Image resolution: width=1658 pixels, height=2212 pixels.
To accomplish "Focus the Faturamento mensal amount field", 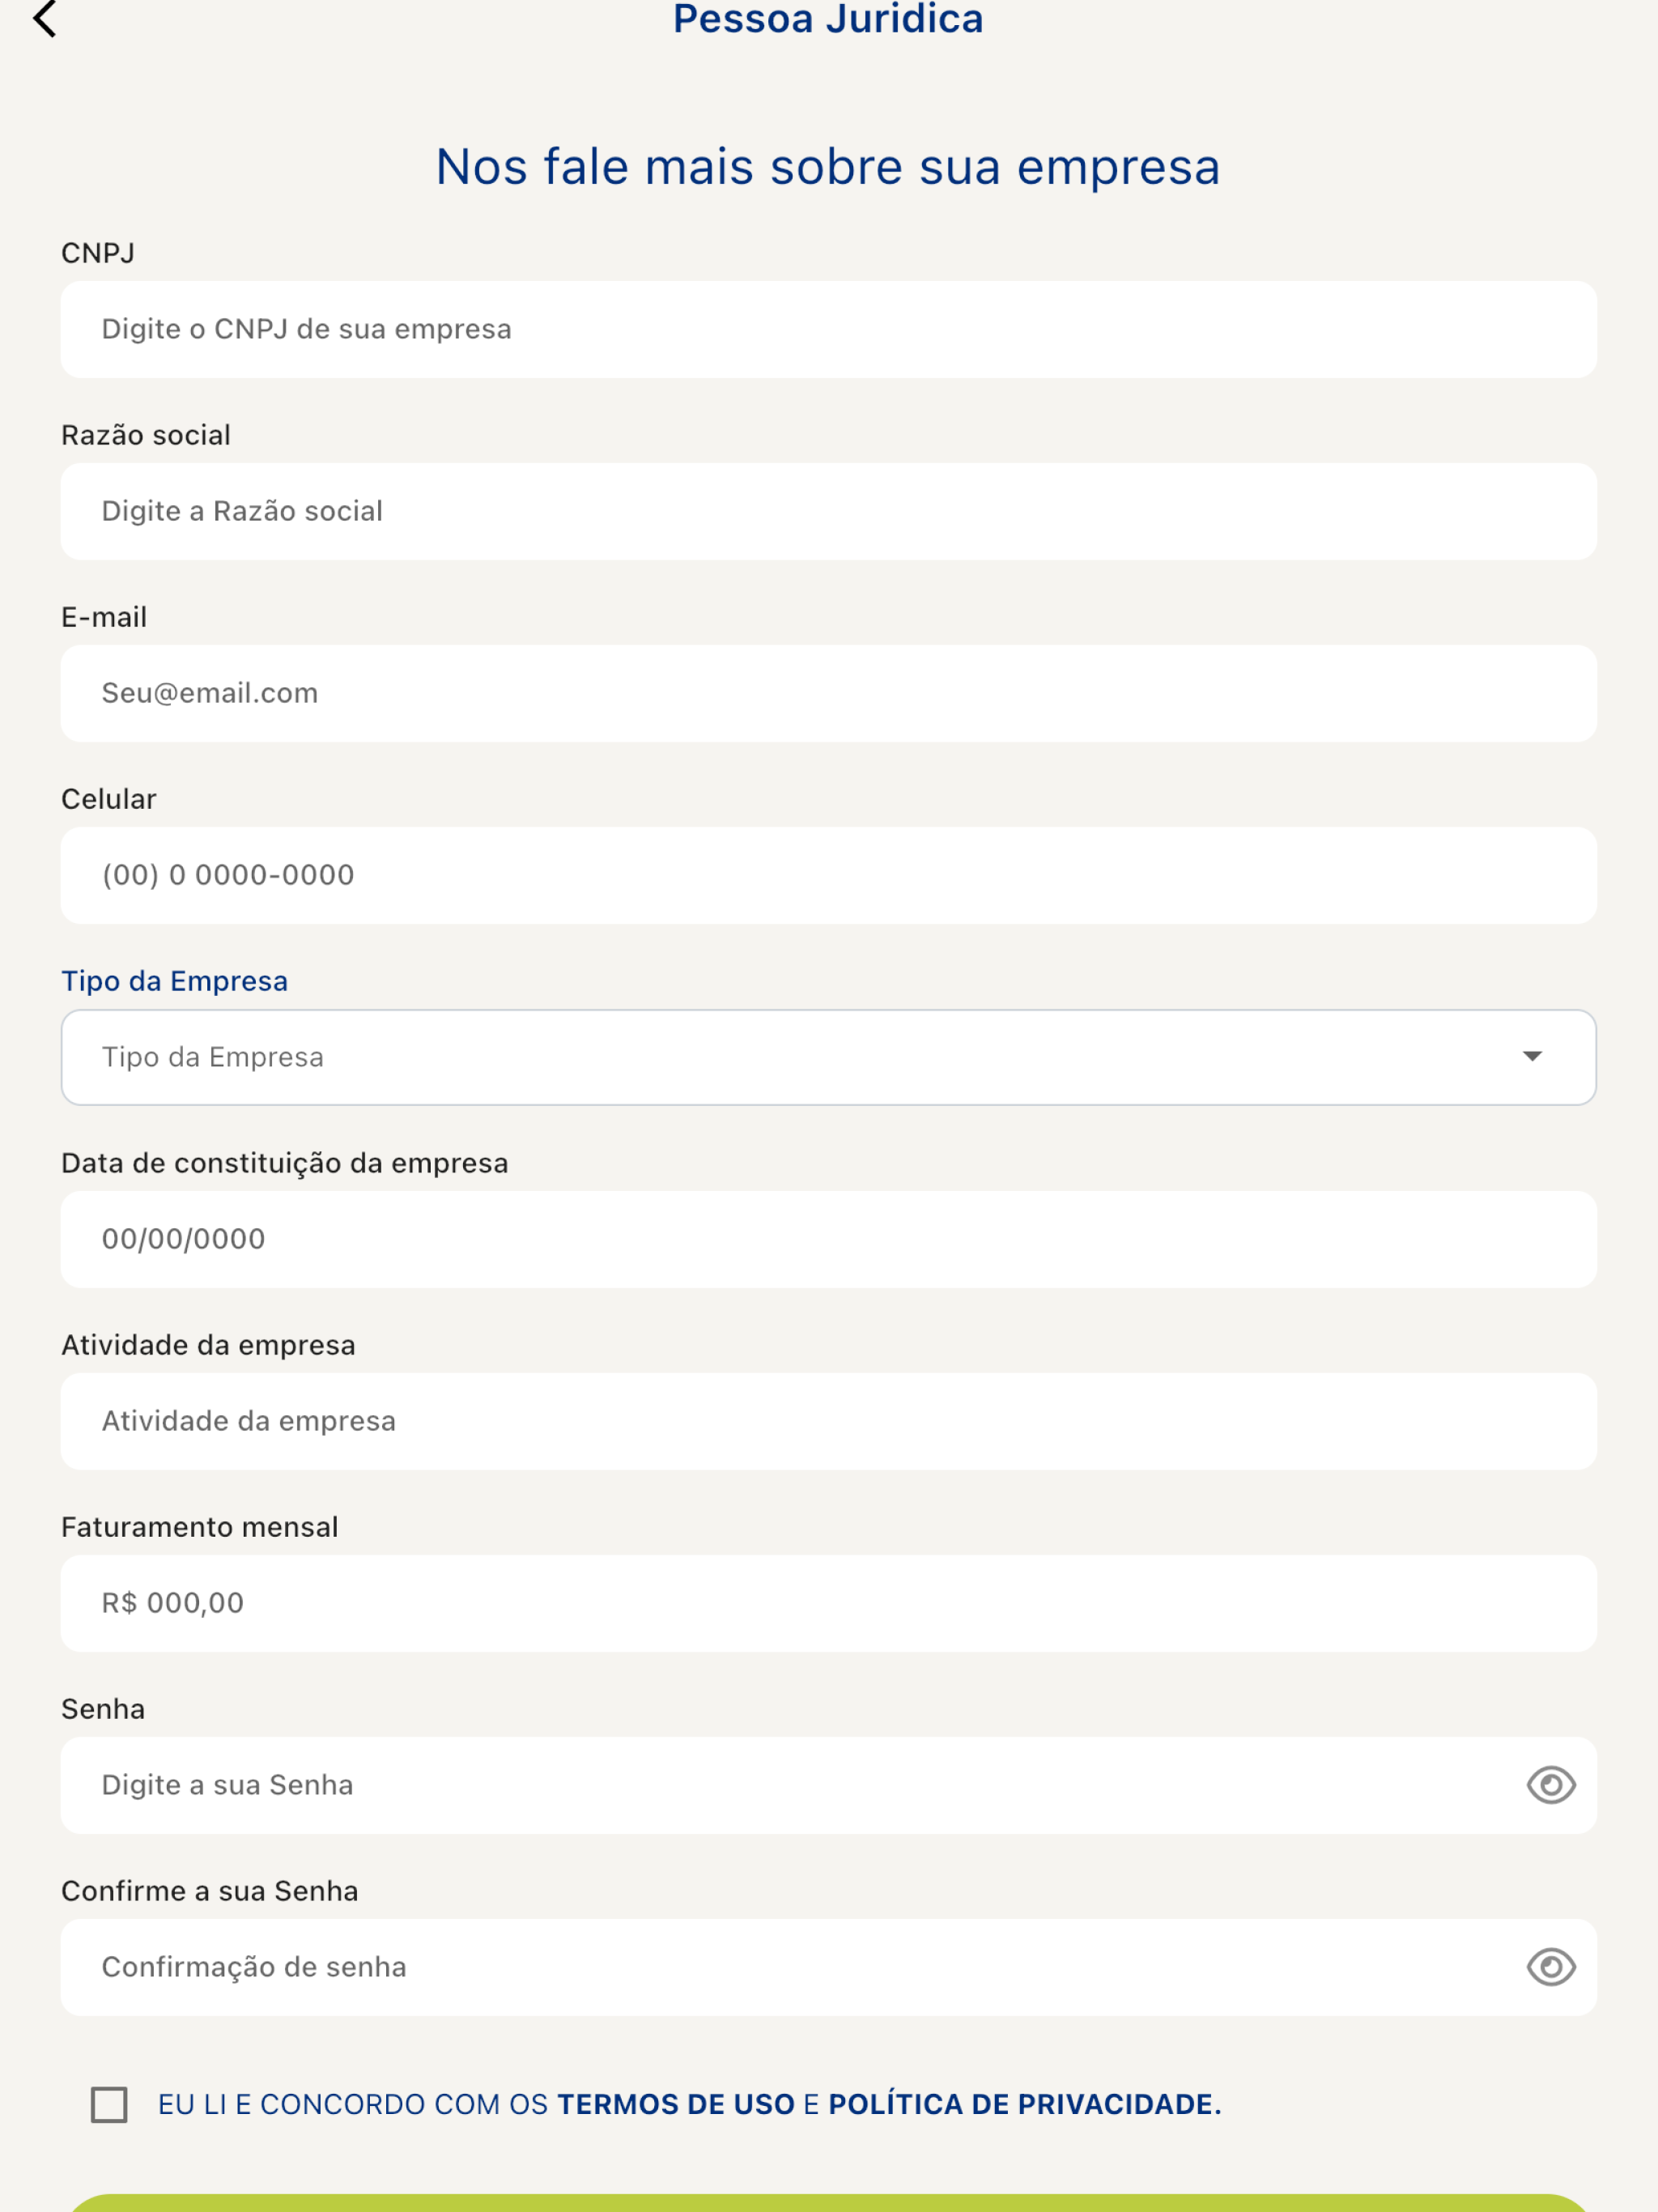I will pos(828,1603).
